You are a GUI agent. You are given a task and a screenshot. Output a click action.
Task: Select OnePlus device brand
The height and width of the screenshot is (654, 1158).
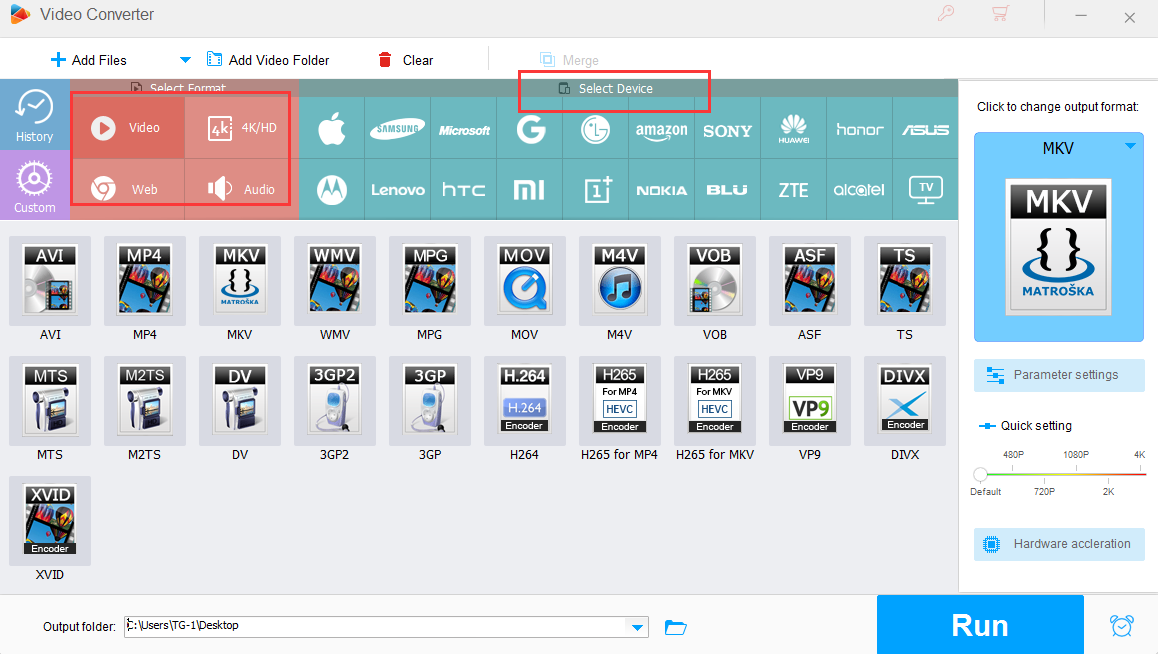tap(595, 190)
